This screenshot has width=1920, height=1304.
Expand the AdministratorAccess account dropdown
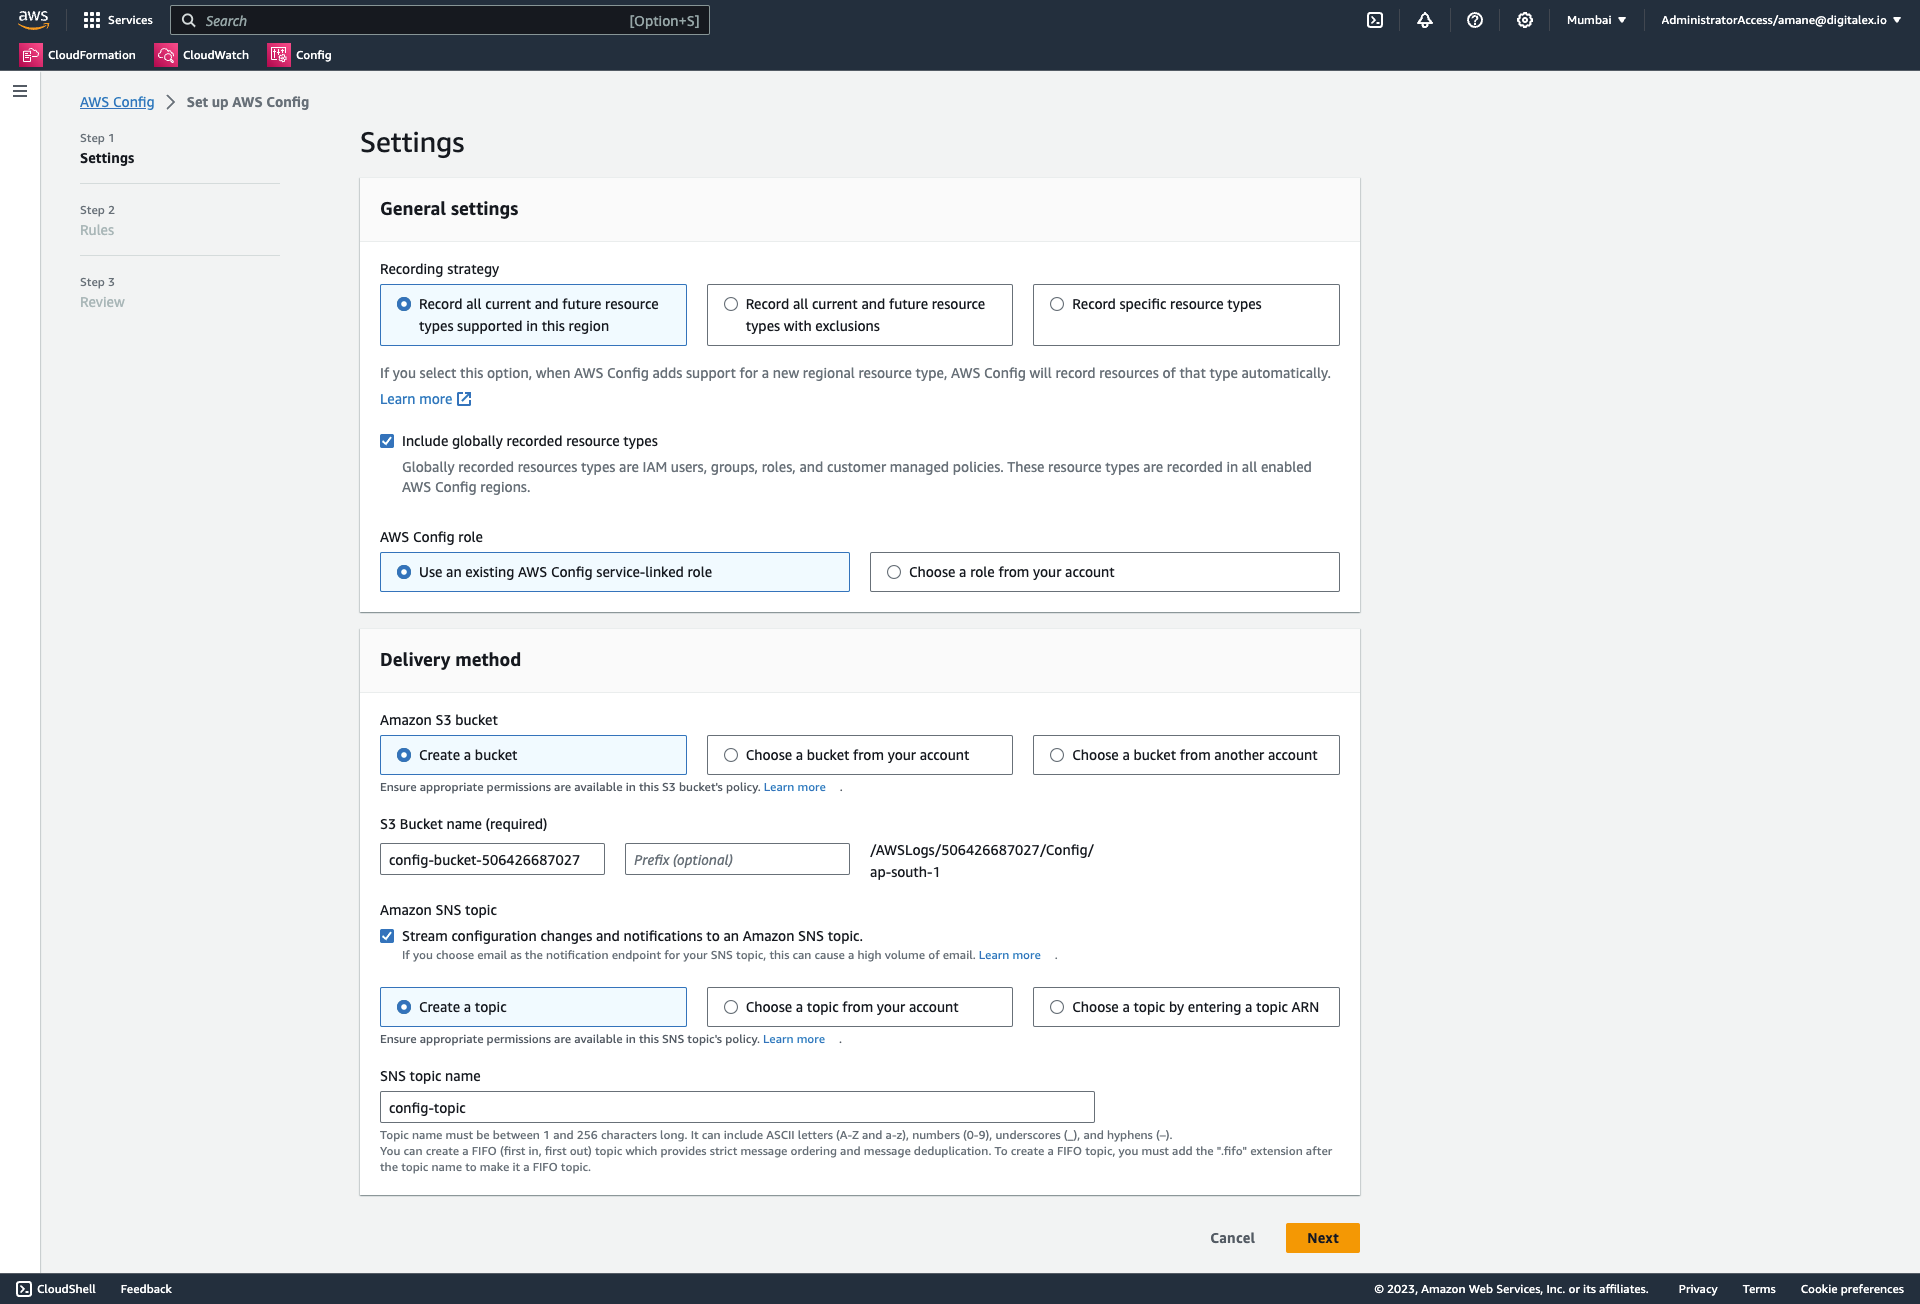(x=1780, y=20)
